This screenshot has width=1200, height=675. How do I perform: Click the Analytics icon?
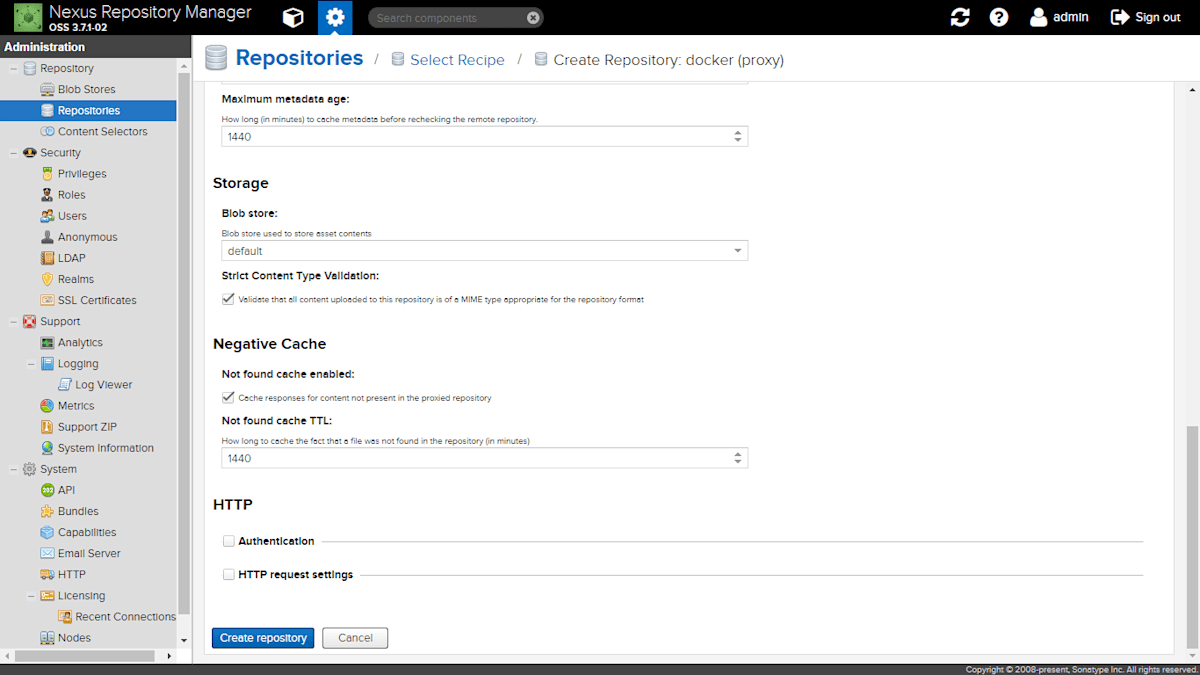[x=47, y=343]
